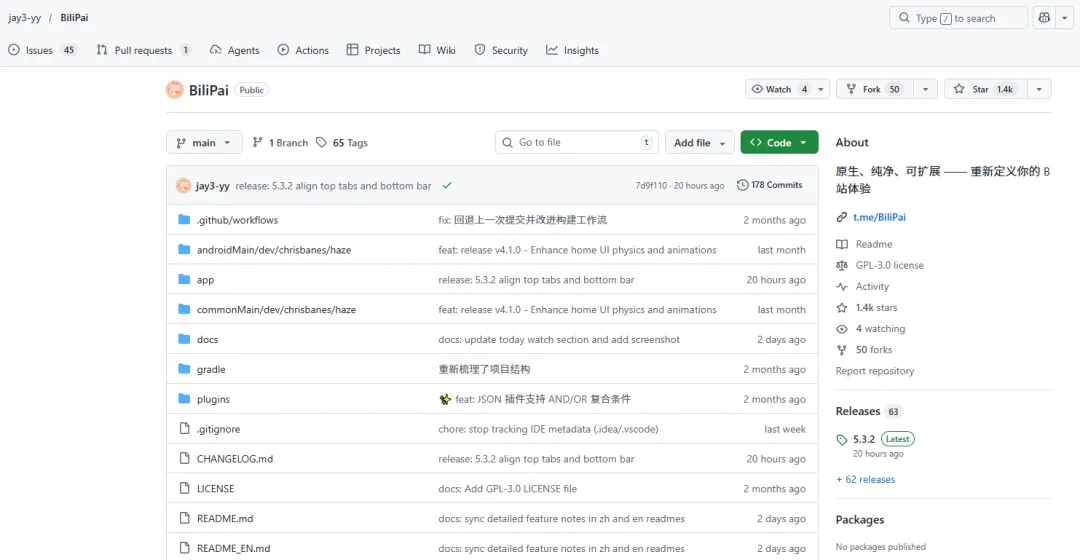
Task: Open commit 'docs: Add GPL-3.0 LICENSE file'
Action: click(x=508, y=489)
